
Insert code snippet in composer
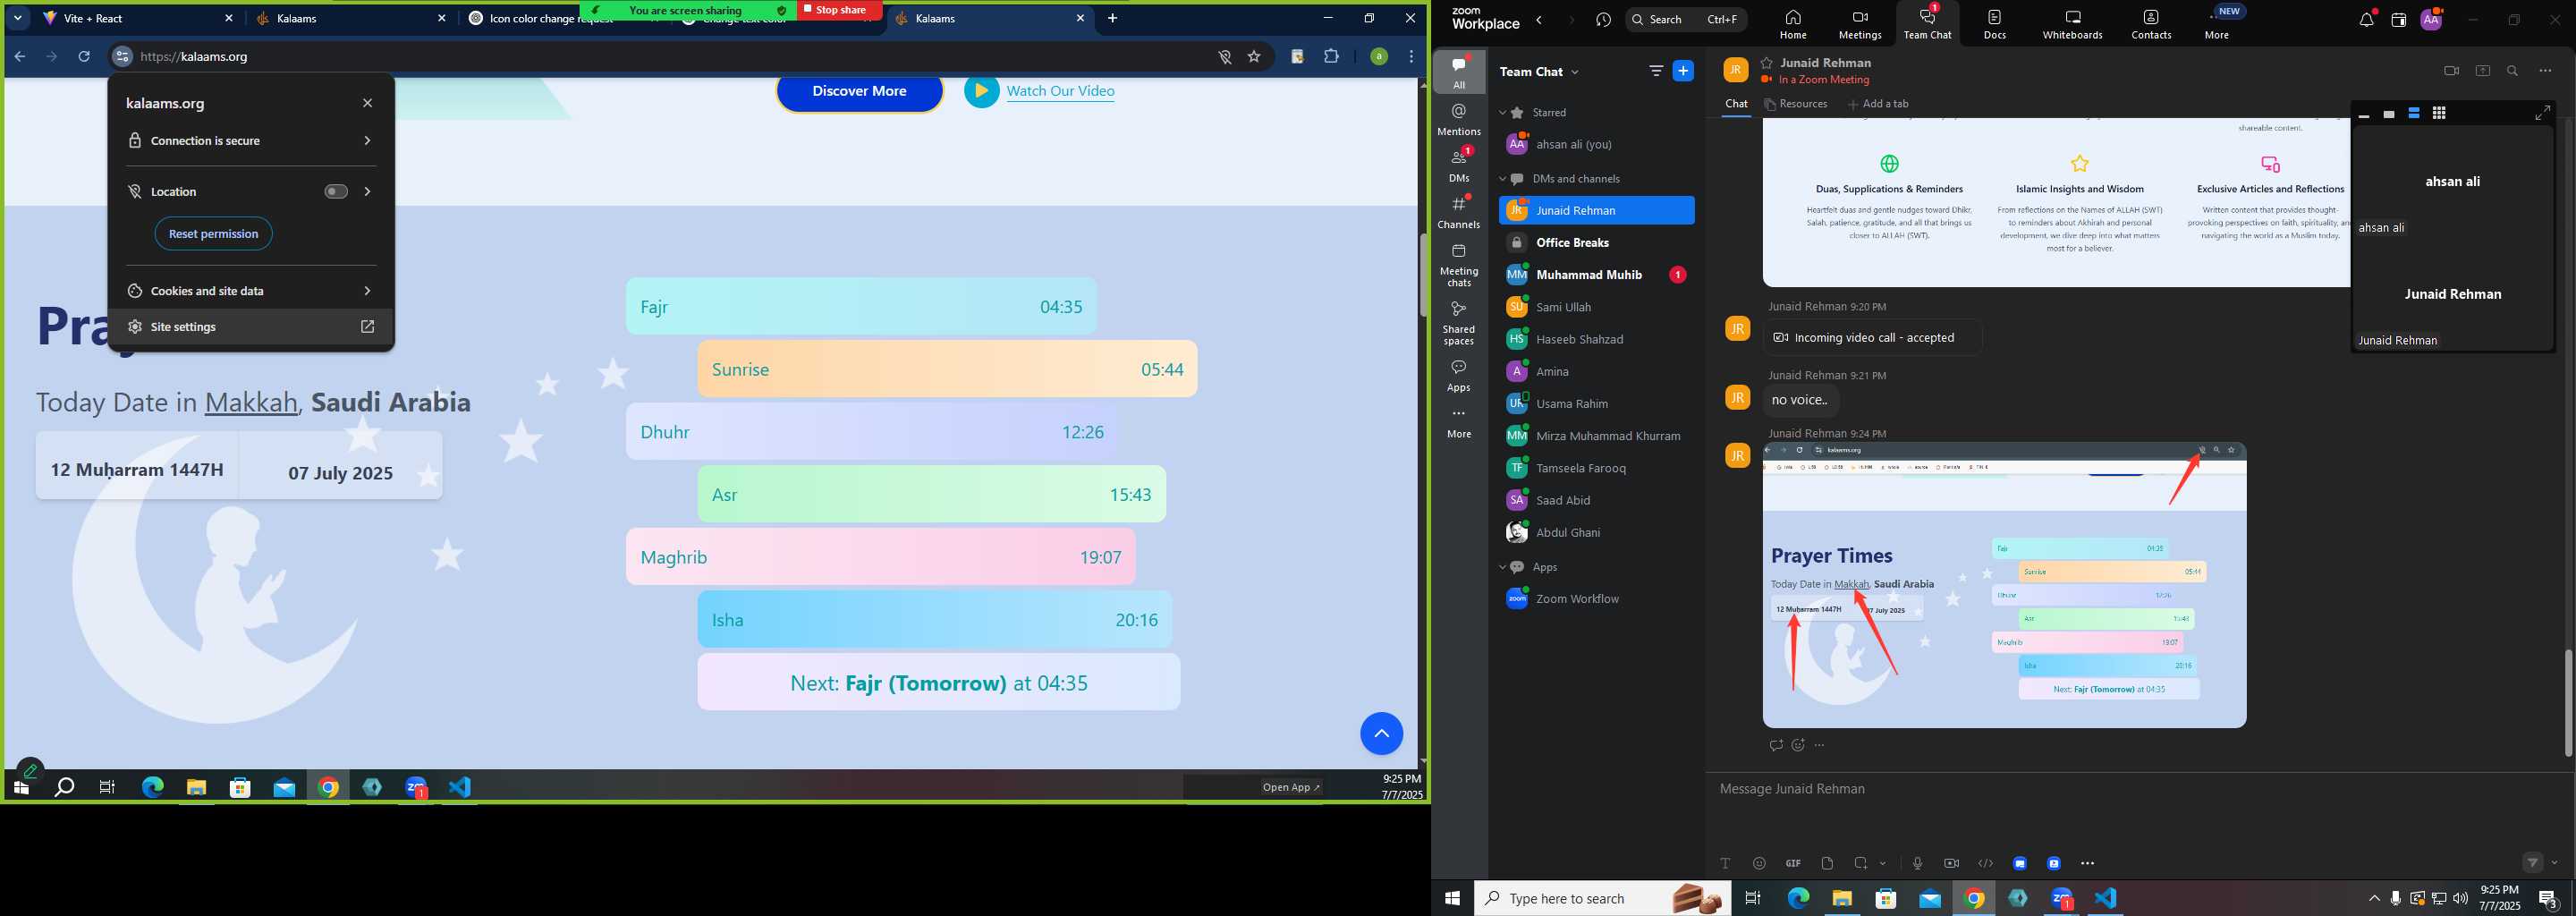coord(1985,863)
